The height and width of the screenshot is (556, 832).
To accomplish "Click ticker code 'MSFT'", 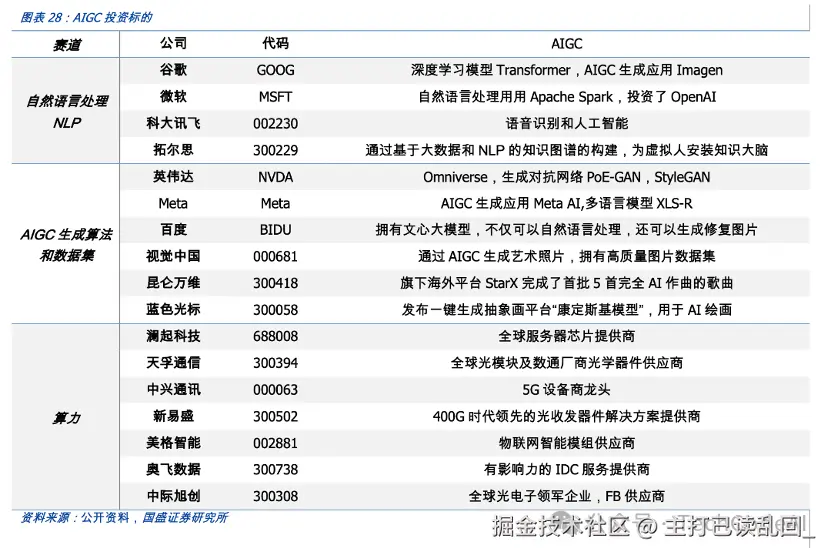I will point(275,97).
